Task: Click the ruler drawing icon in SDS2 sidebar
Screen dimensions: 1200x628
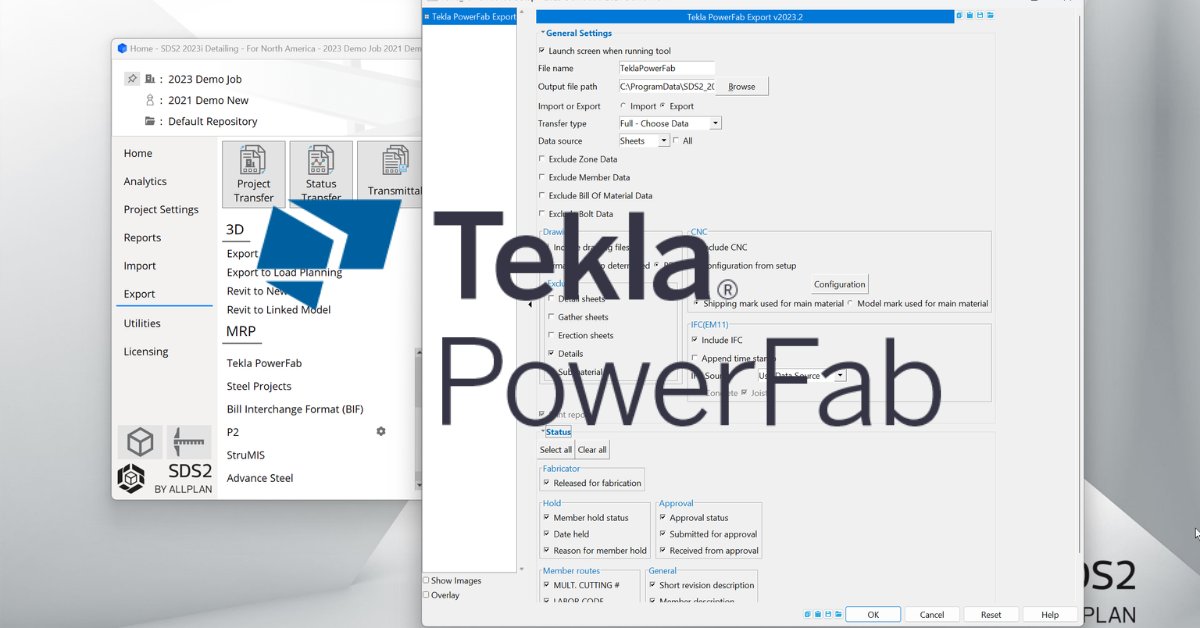Action: [x=189, y=442]
